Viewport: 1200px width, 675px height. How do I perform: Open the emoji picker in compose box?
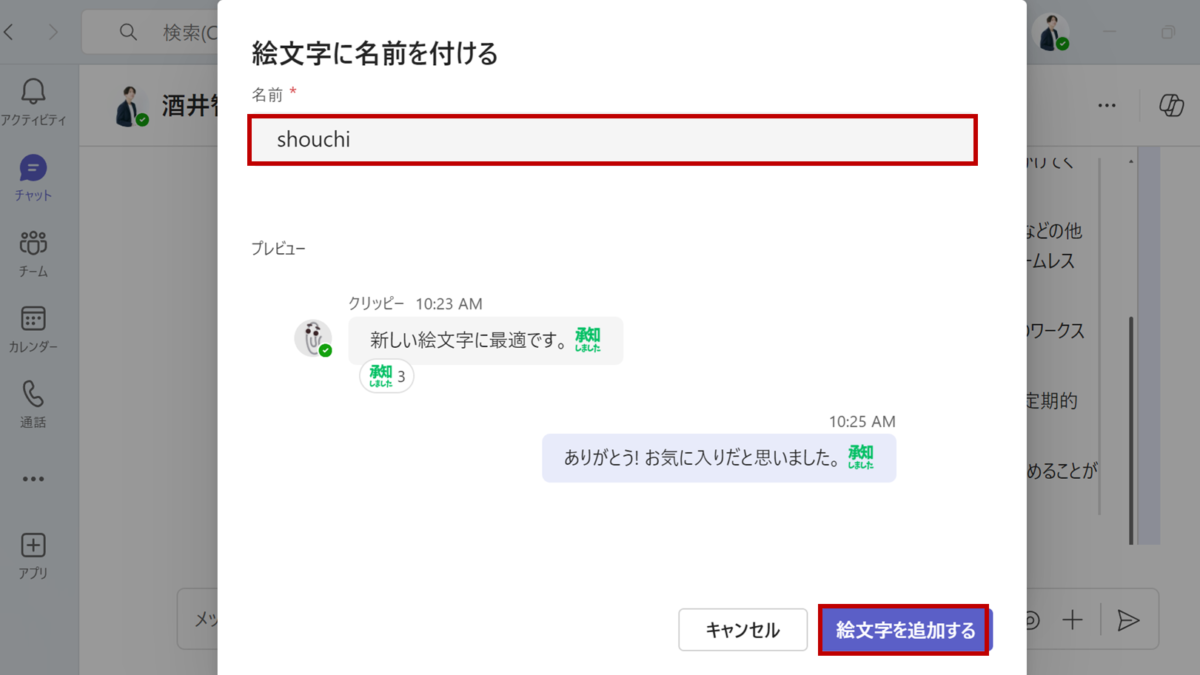pos(1030,619)
